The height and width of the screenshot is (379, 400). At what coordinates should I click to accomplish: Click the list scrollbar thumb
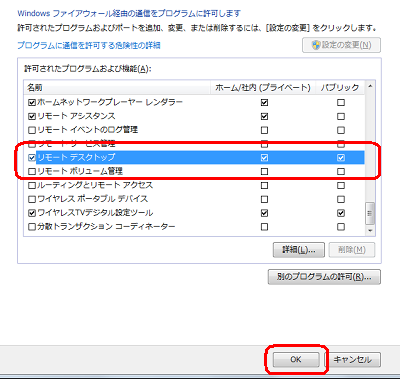point(370,213)
